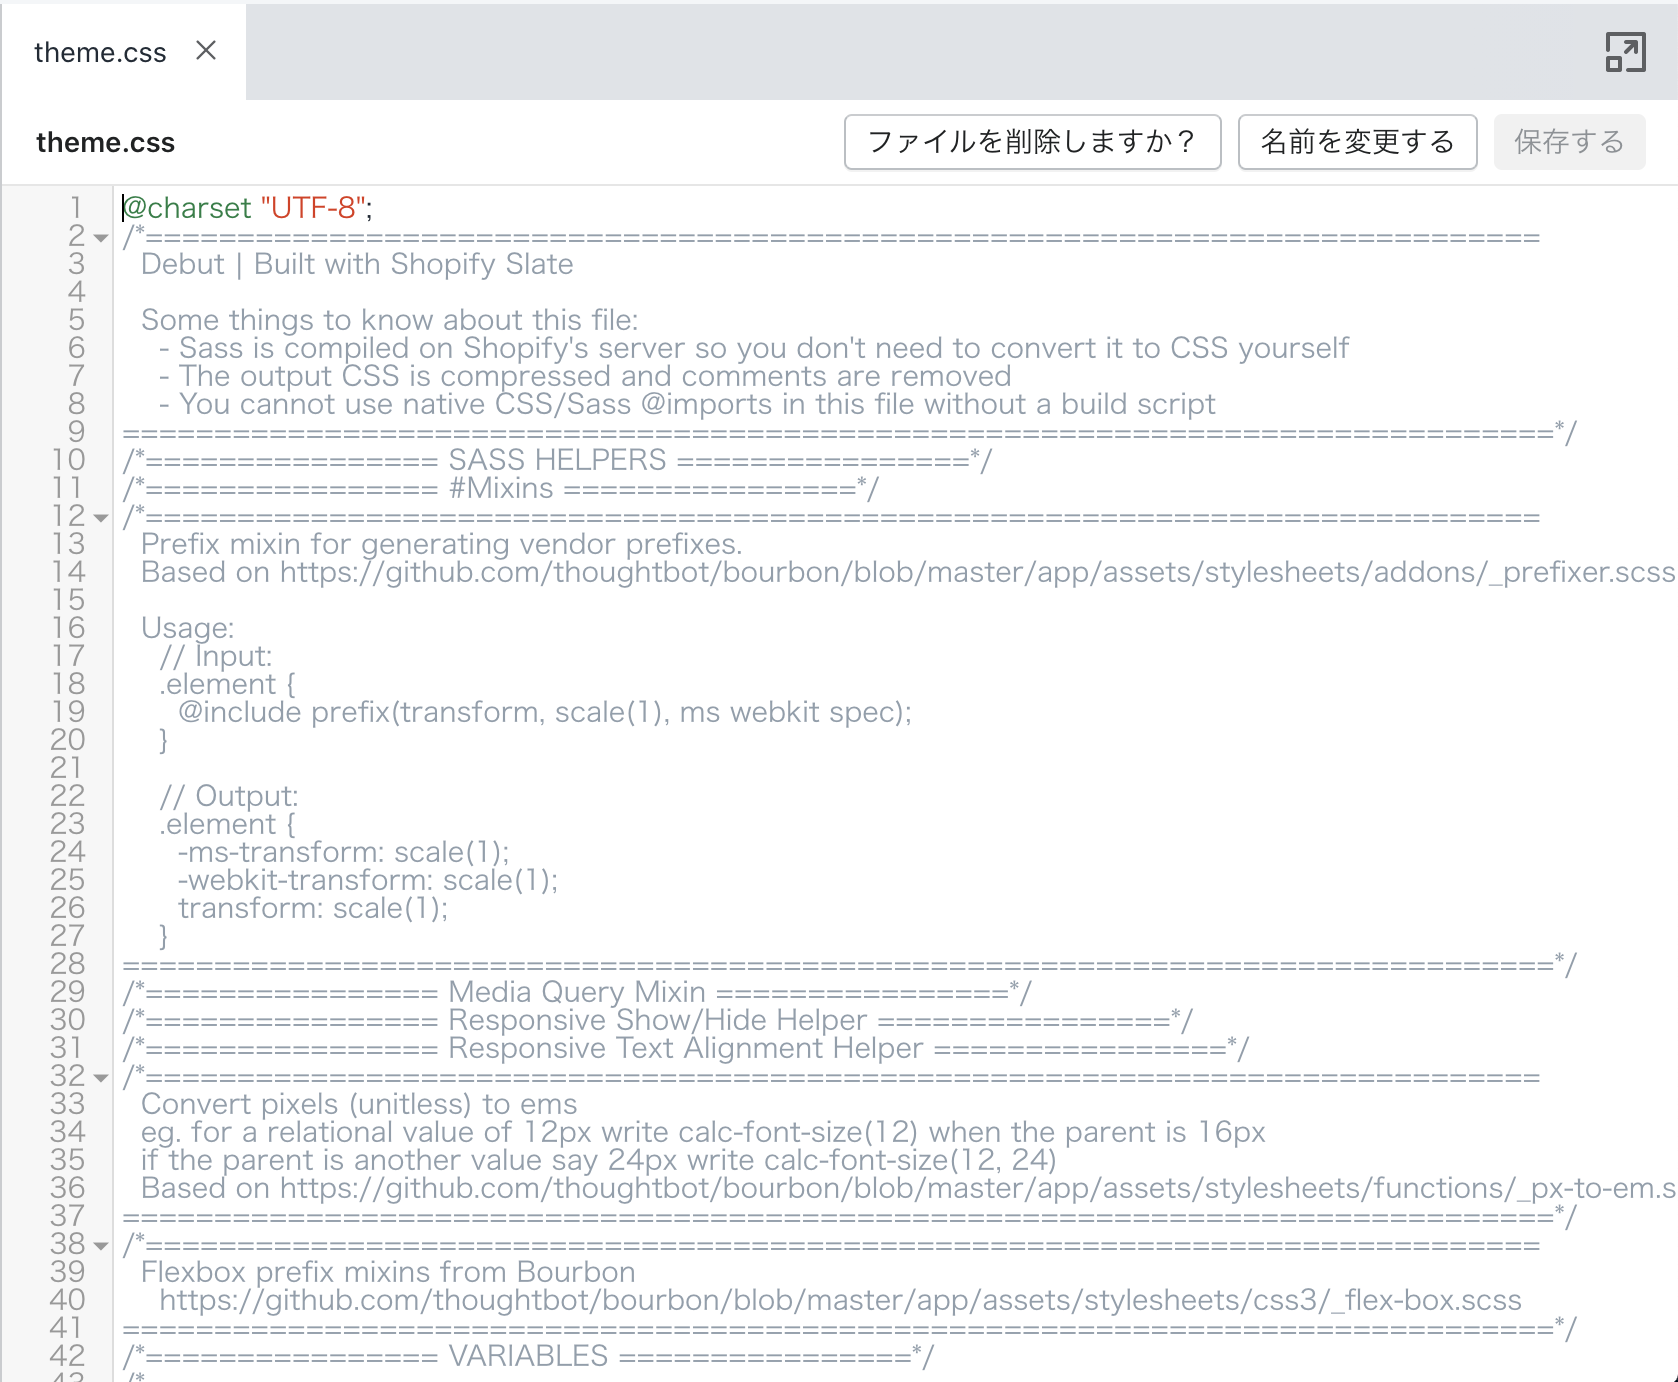The width and height of the screenshot is (1678, 1382).
Task: Expand editor to full screen
Action: click(x=1625, y=52)
